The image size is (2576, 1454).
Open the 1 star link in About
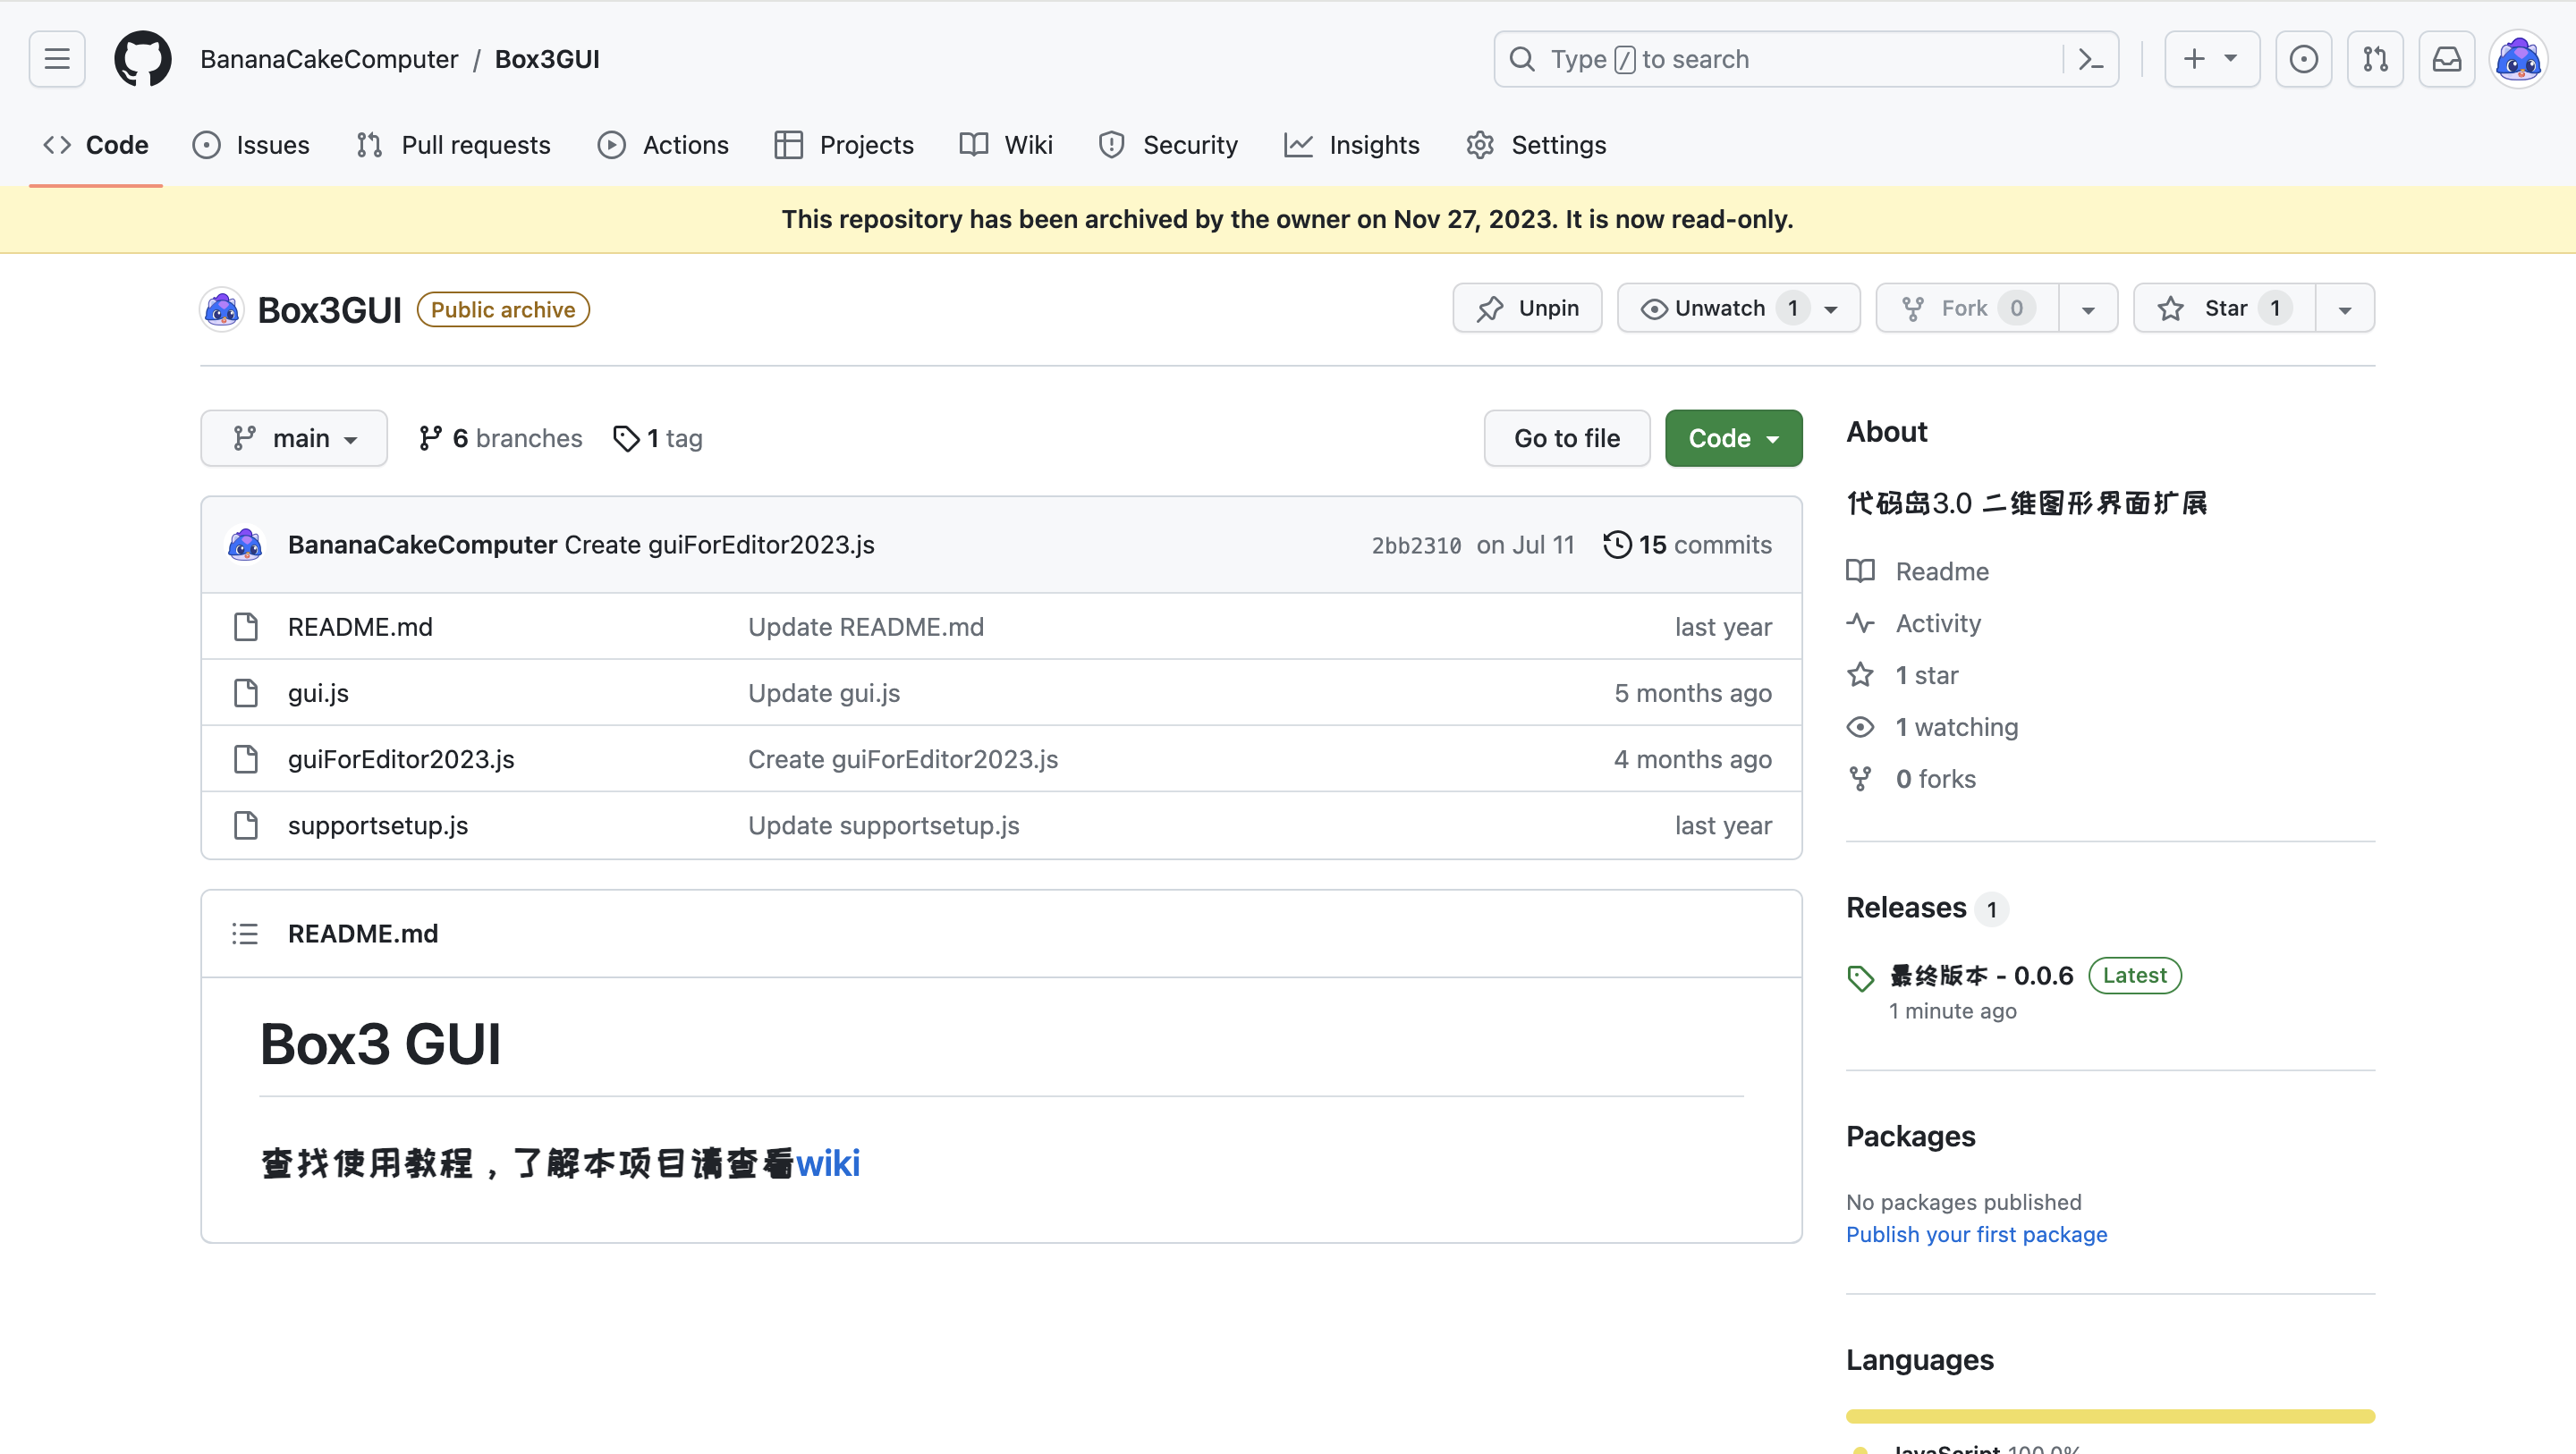pos(1903,675)
